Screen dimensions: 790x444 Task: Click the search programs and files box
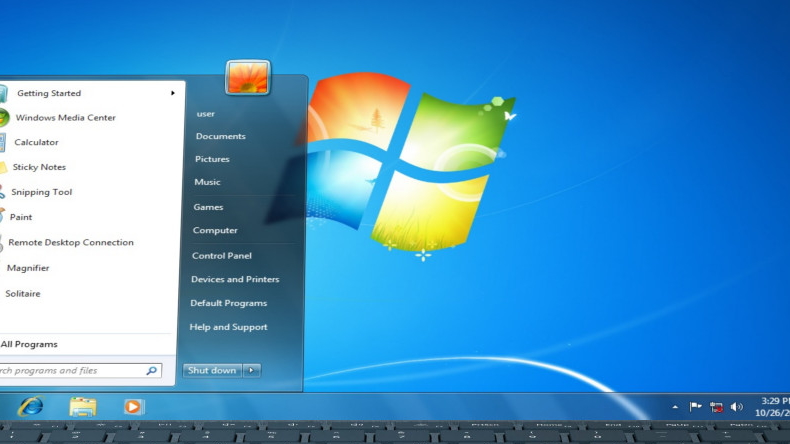[70, 370]
